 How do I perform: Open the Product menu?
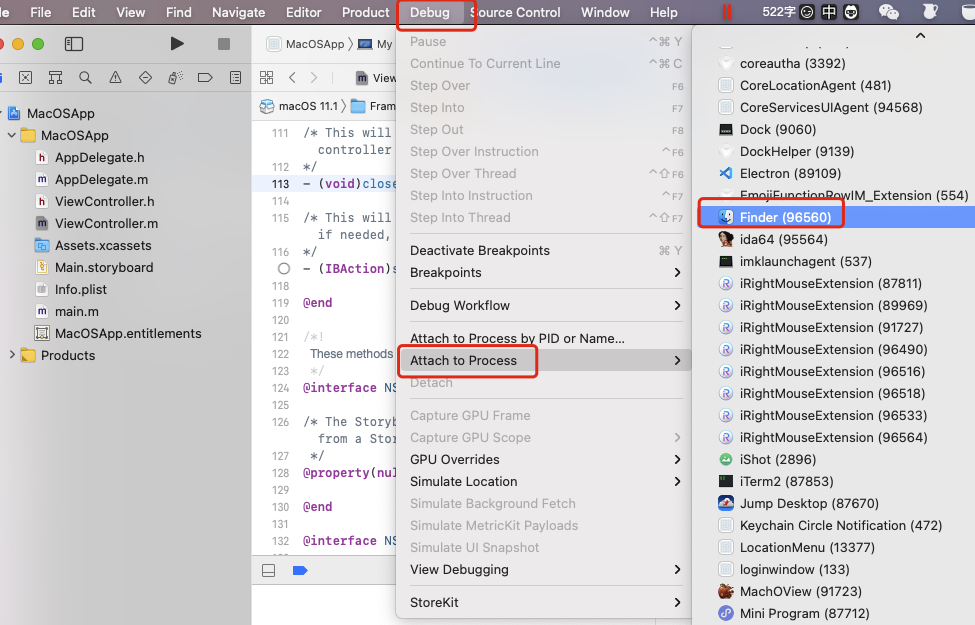tap(366, 12)
